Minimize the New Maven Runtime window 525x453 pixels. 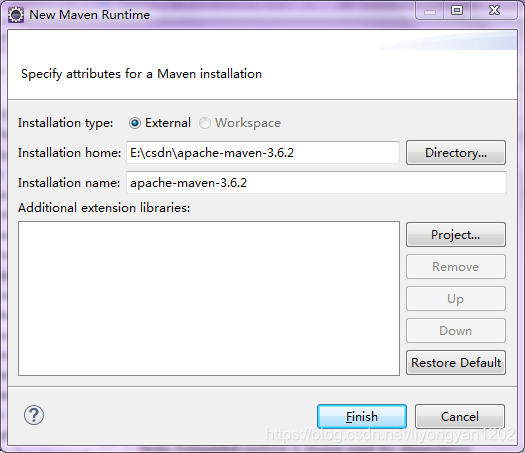430,11
